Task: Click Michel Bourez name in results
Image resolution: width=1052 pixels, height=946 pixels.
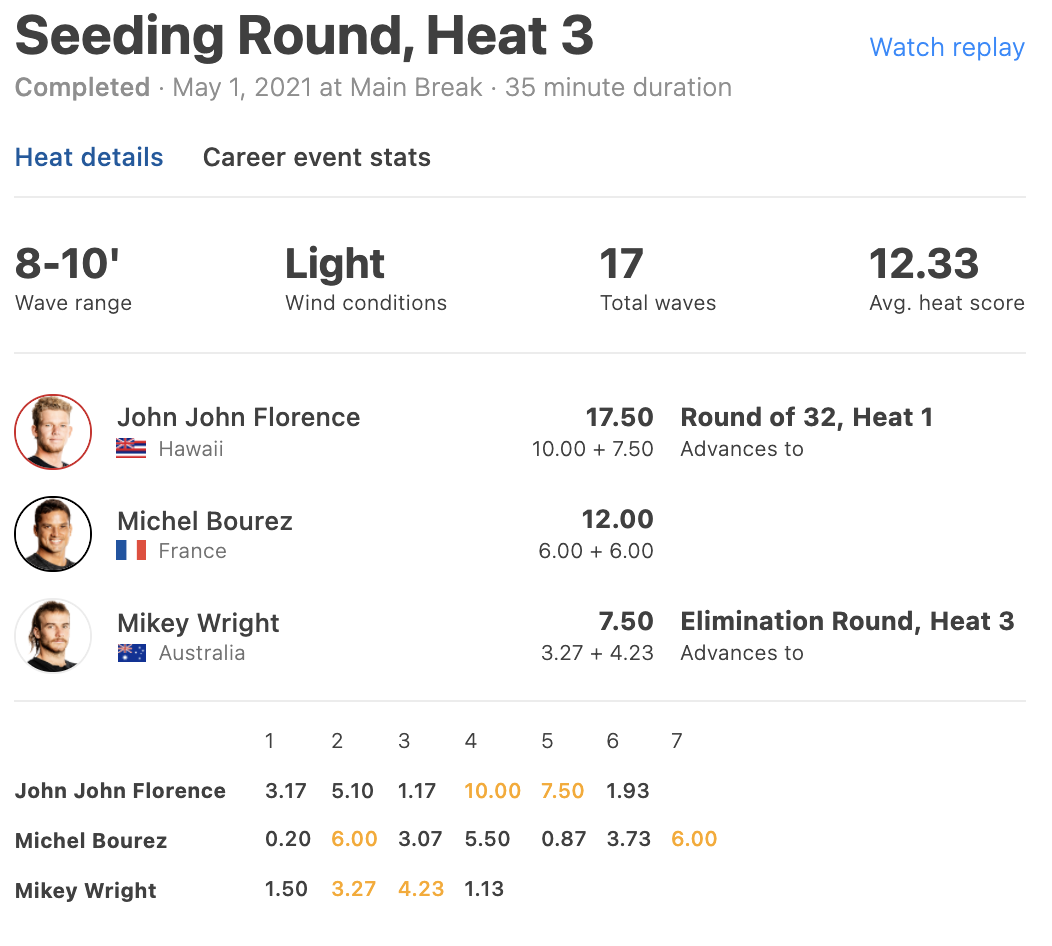Action: (x=205, y=521)
